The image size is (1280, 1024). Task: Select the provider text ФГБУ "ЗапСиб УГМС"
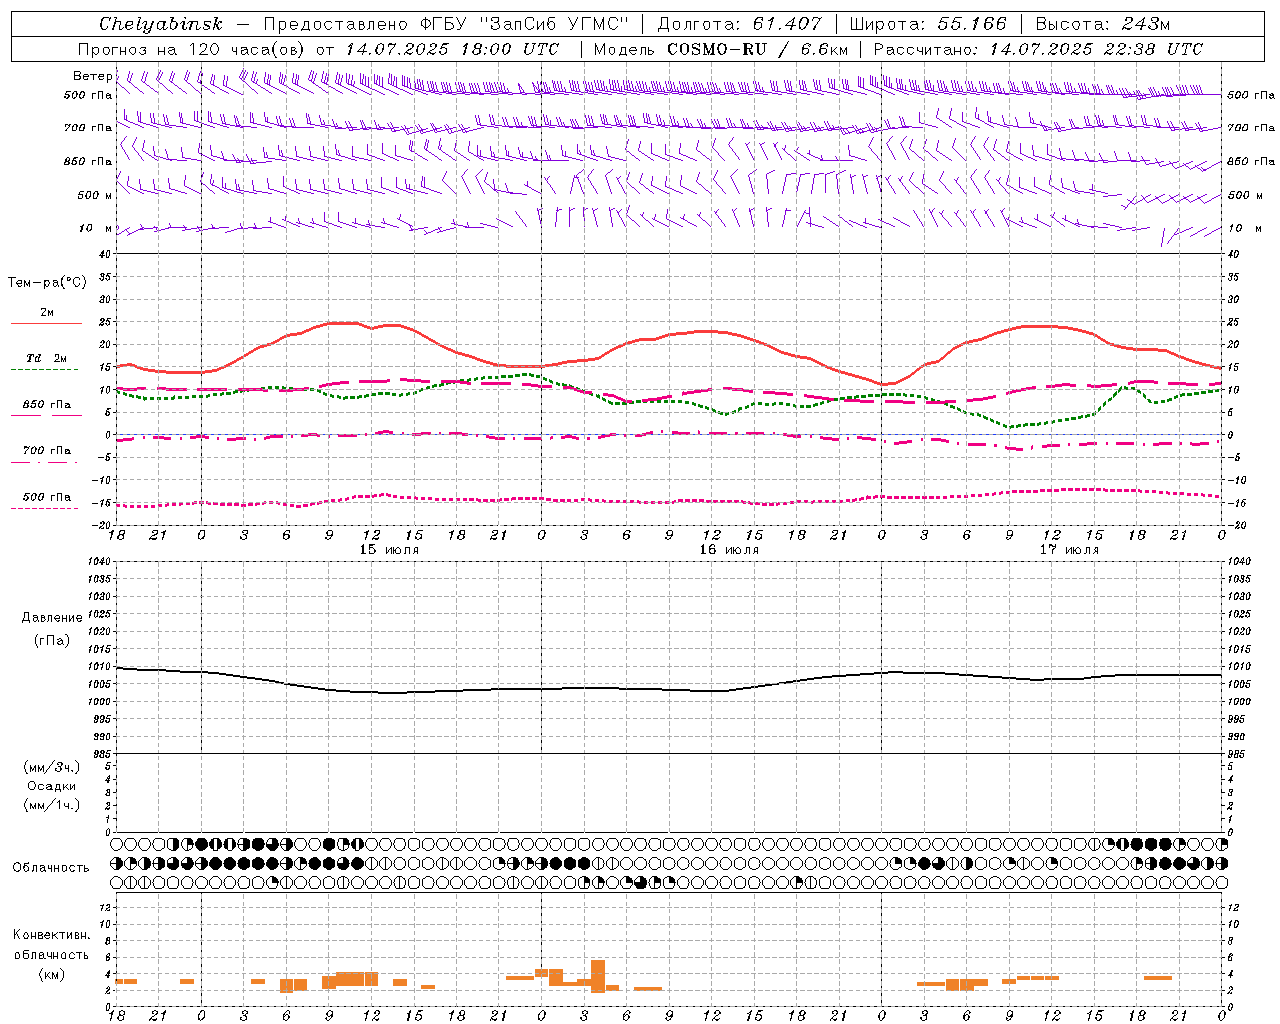pos(527,24)
